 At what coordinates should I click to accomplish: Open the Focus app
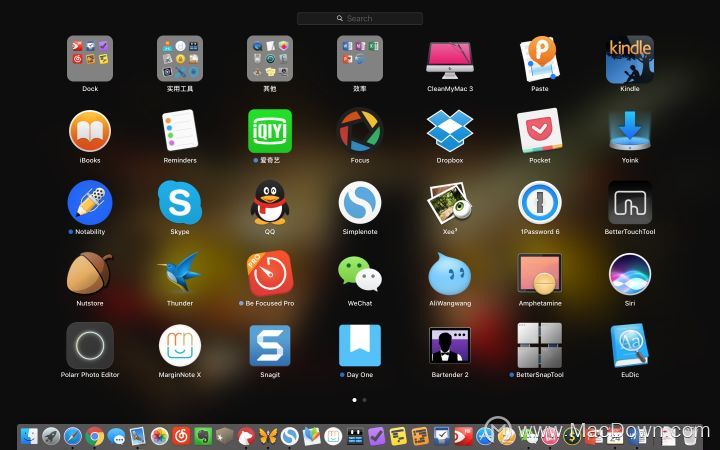pos(360,130)
